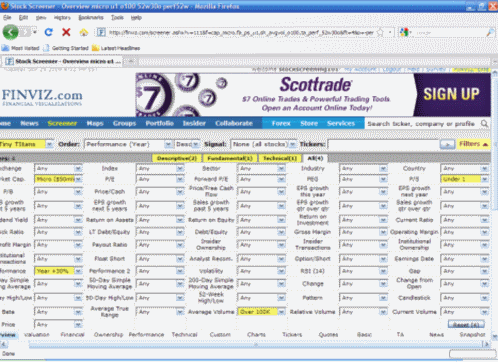Image resolution: width=498 pixels, height=362 pixels.
Task: Open the Collaborate navigation item
Action: (x=234, y=123)
